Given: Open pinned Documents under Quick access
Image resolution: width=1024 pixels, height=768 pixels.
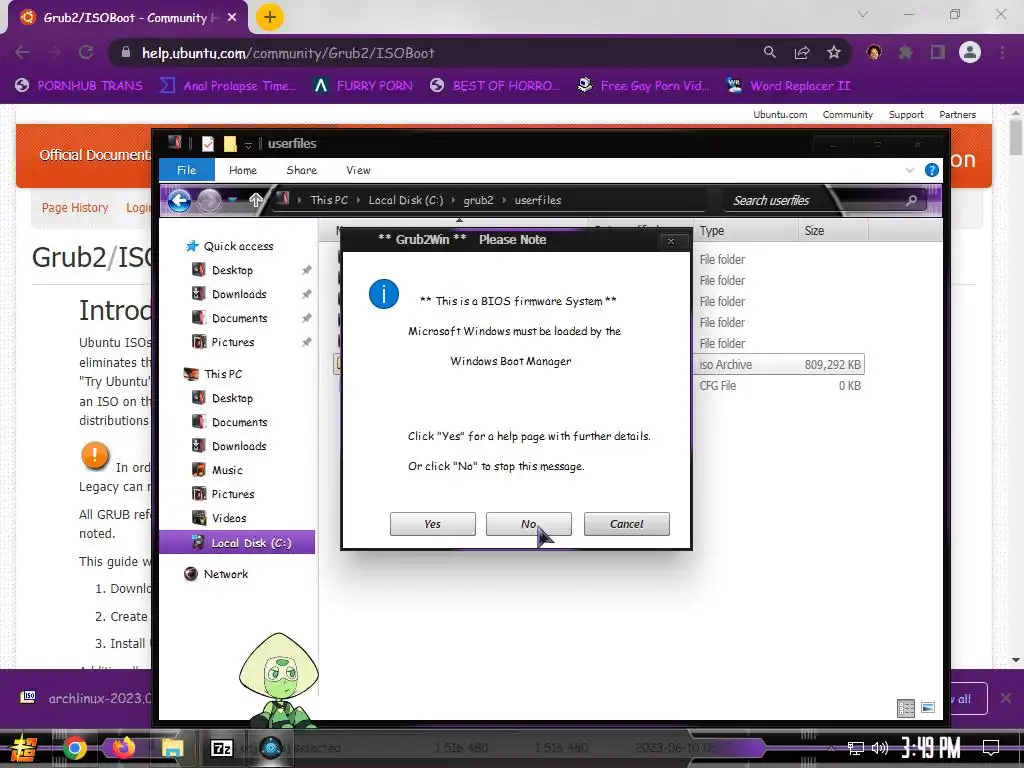Looking at the screenshot, I should coord(239,318).
